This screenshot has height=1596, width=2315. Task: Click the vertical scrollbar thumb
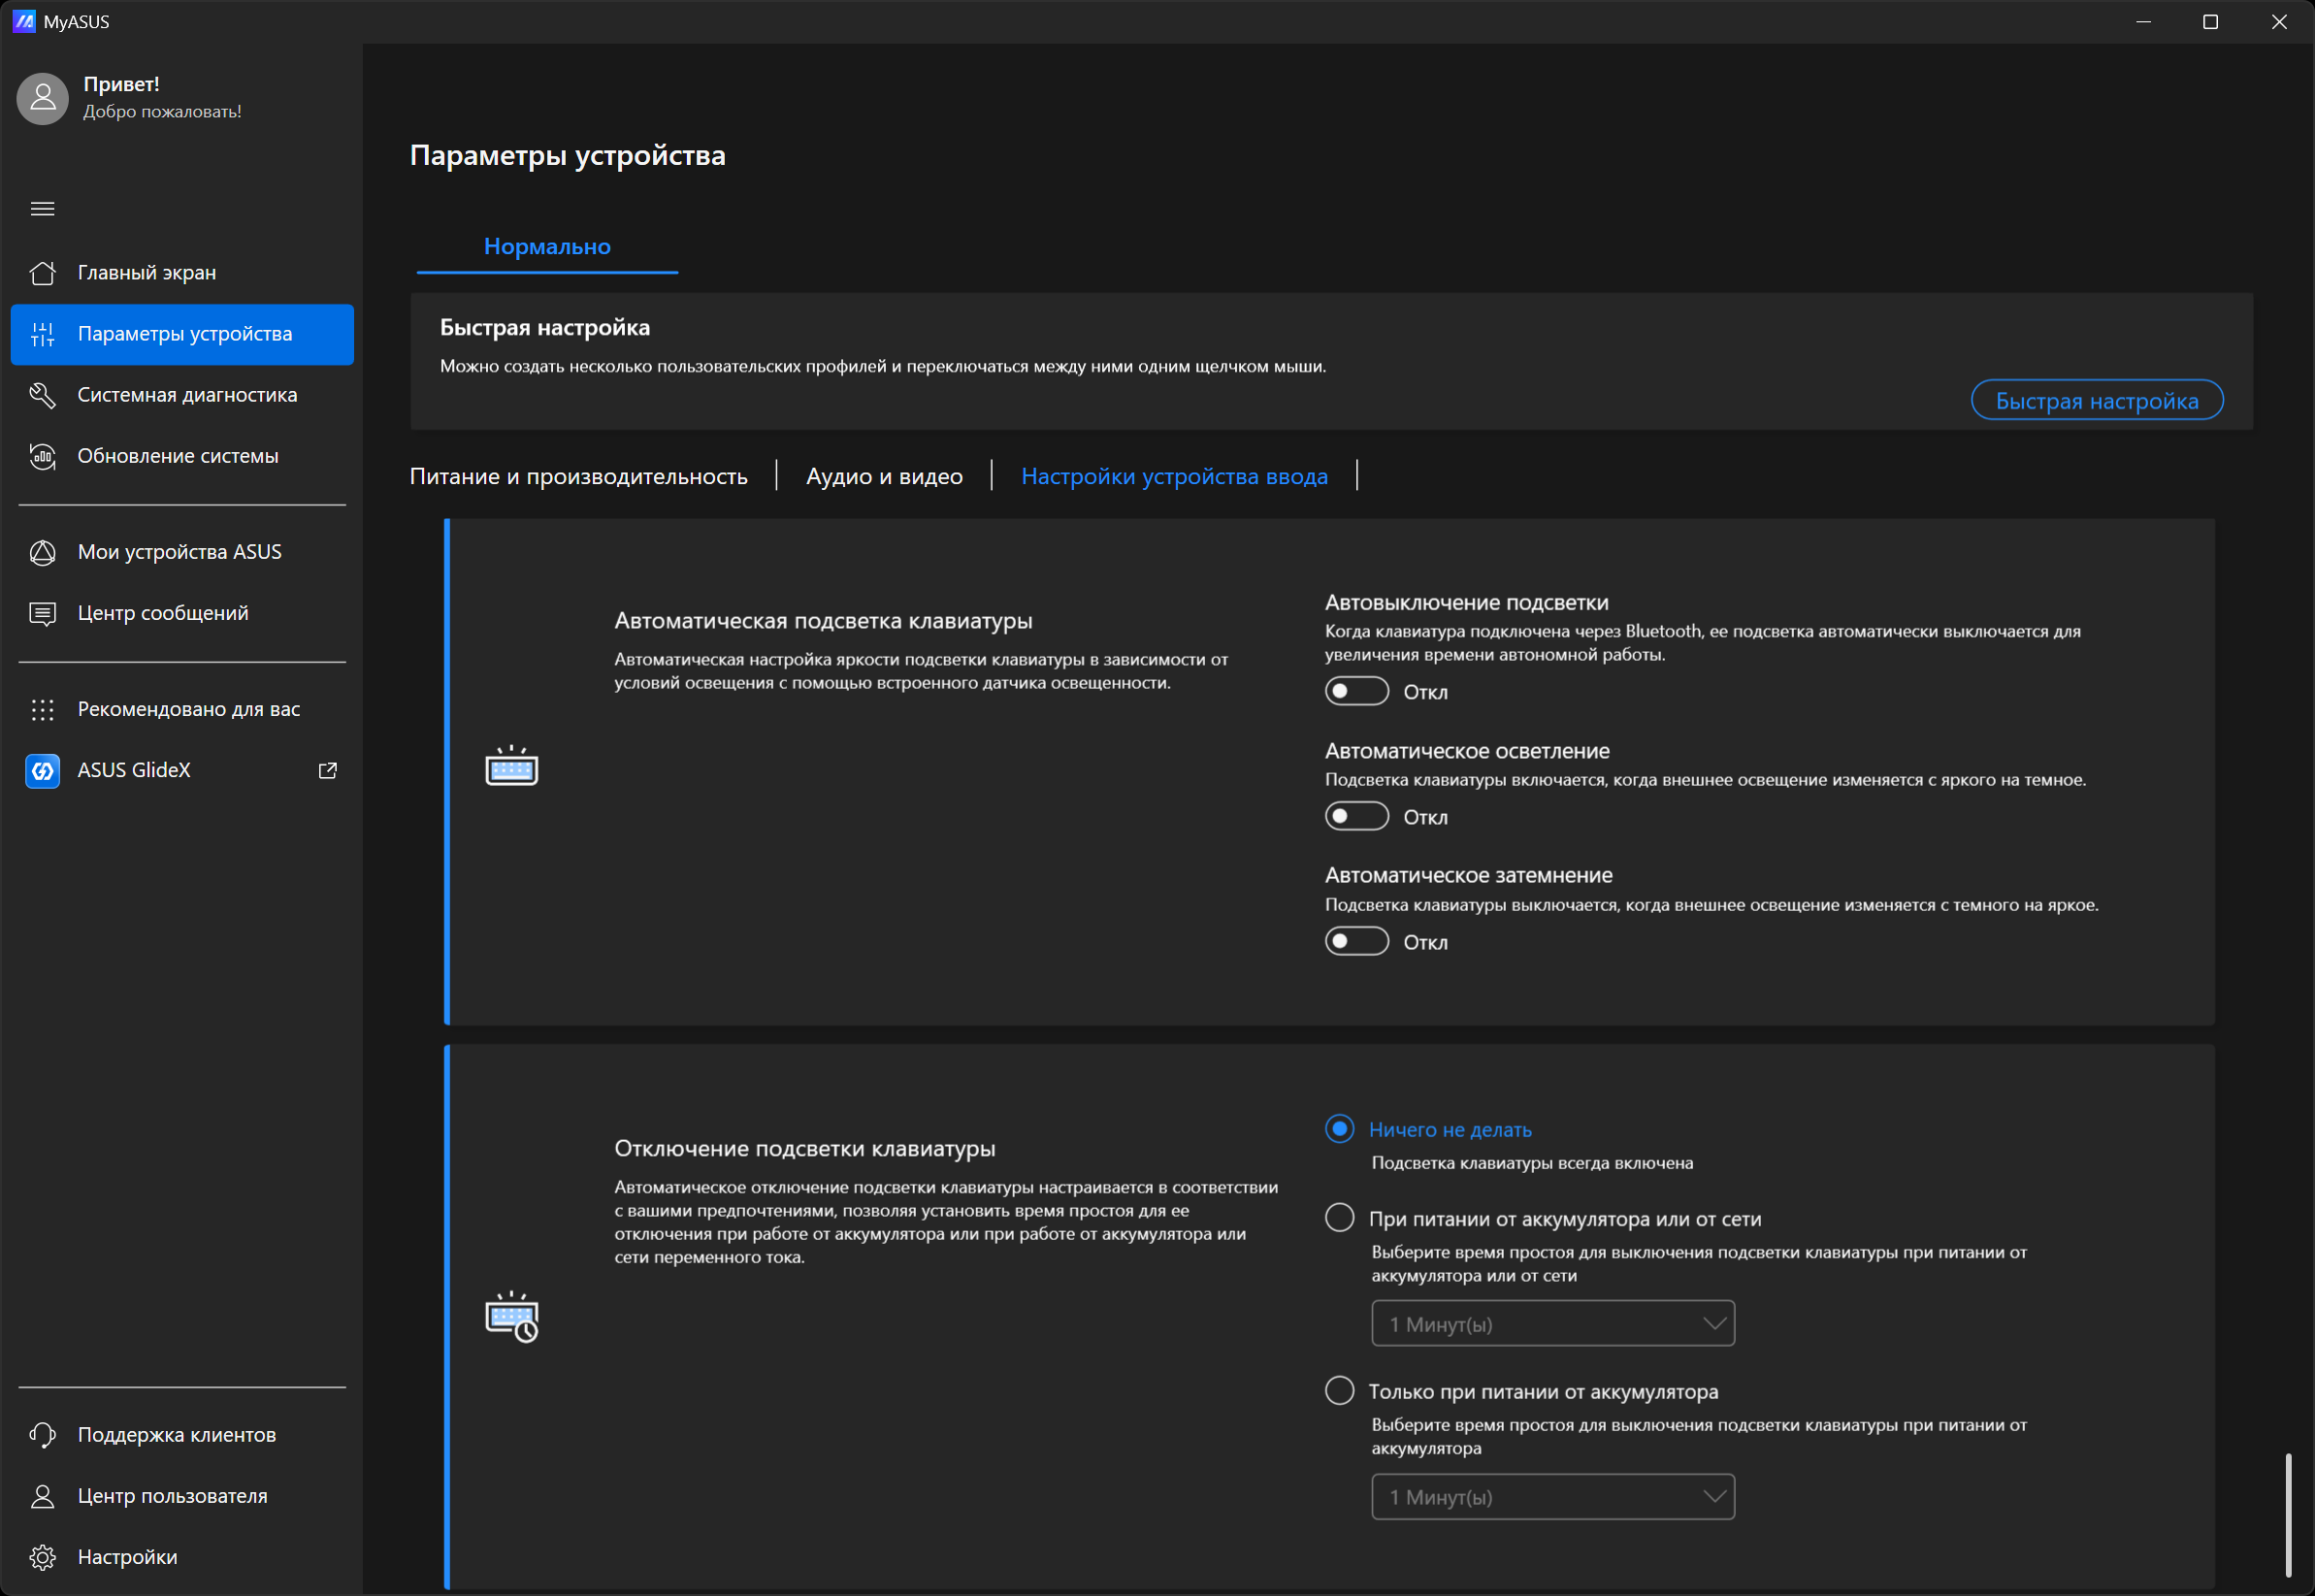2288,1515
